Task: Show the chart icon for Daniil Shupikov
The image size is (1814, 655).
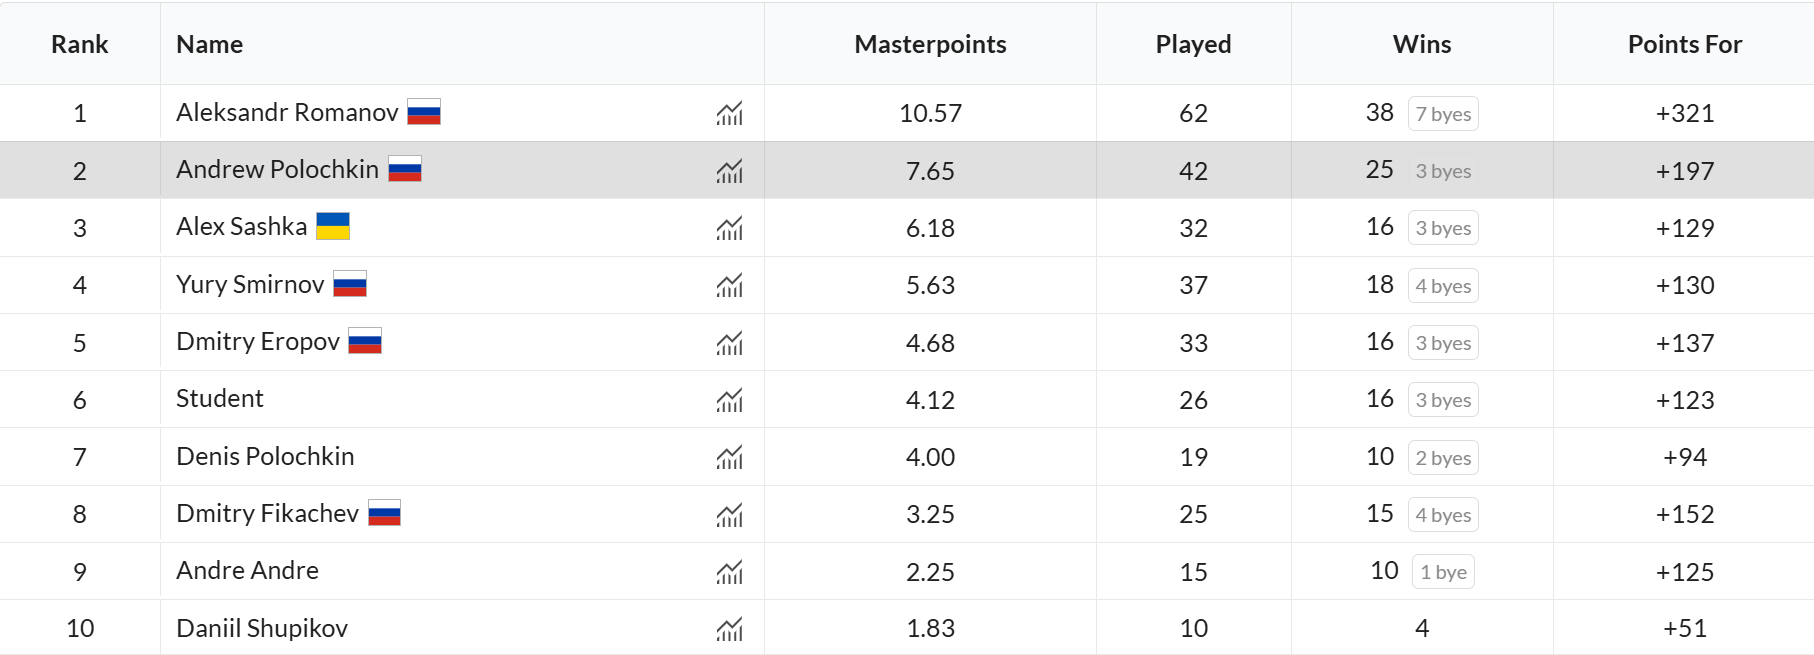Action: pyautogui.click(x=729, y=629)
